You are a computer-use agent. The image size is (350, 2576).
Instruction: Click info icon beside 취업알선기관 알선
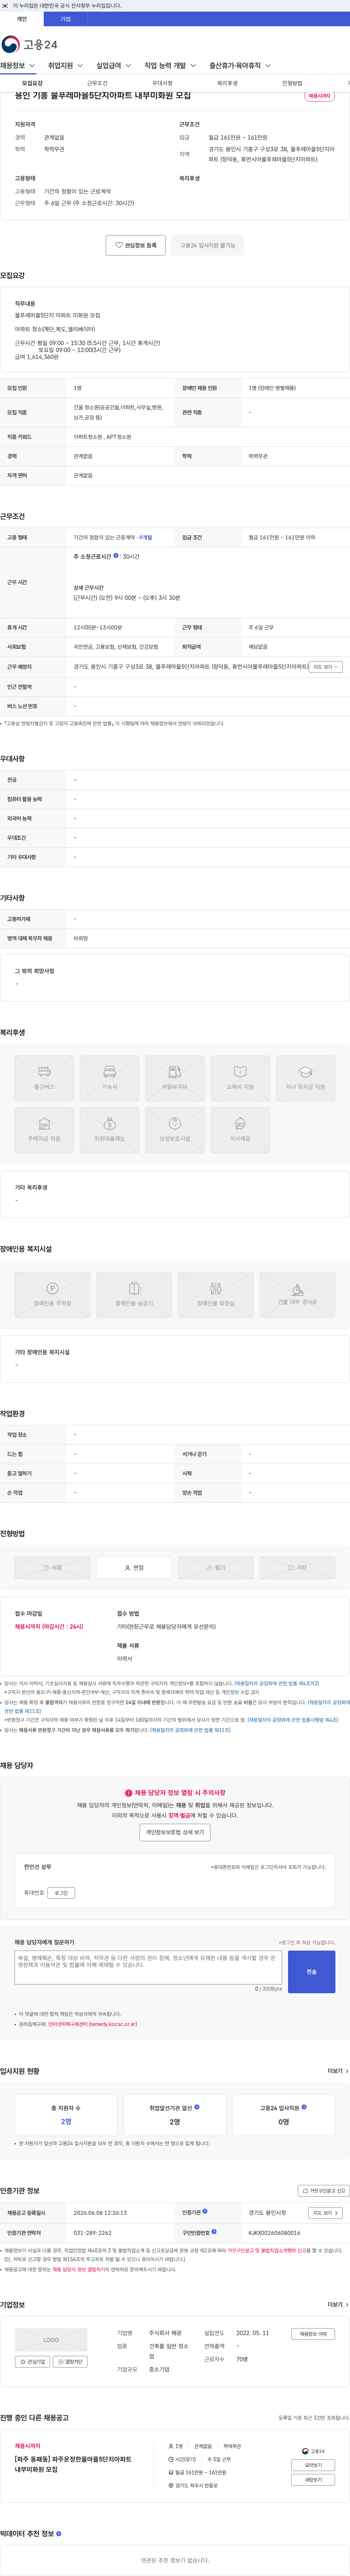click(196, 2107)
